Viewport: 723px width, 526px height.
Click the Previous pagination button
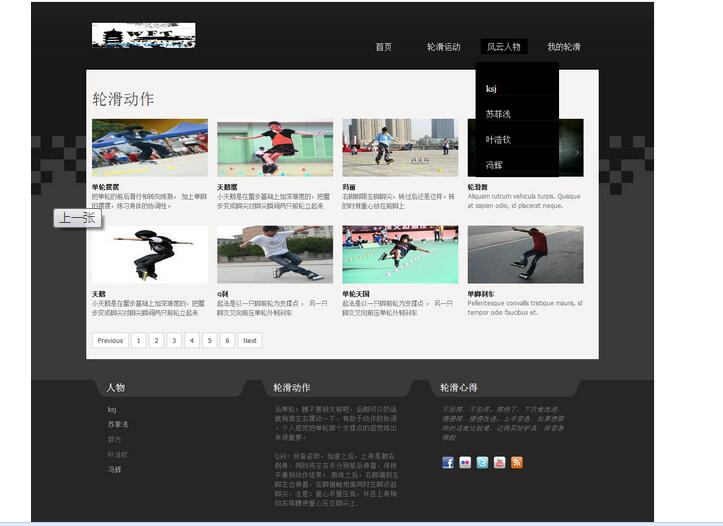[110, 340]
